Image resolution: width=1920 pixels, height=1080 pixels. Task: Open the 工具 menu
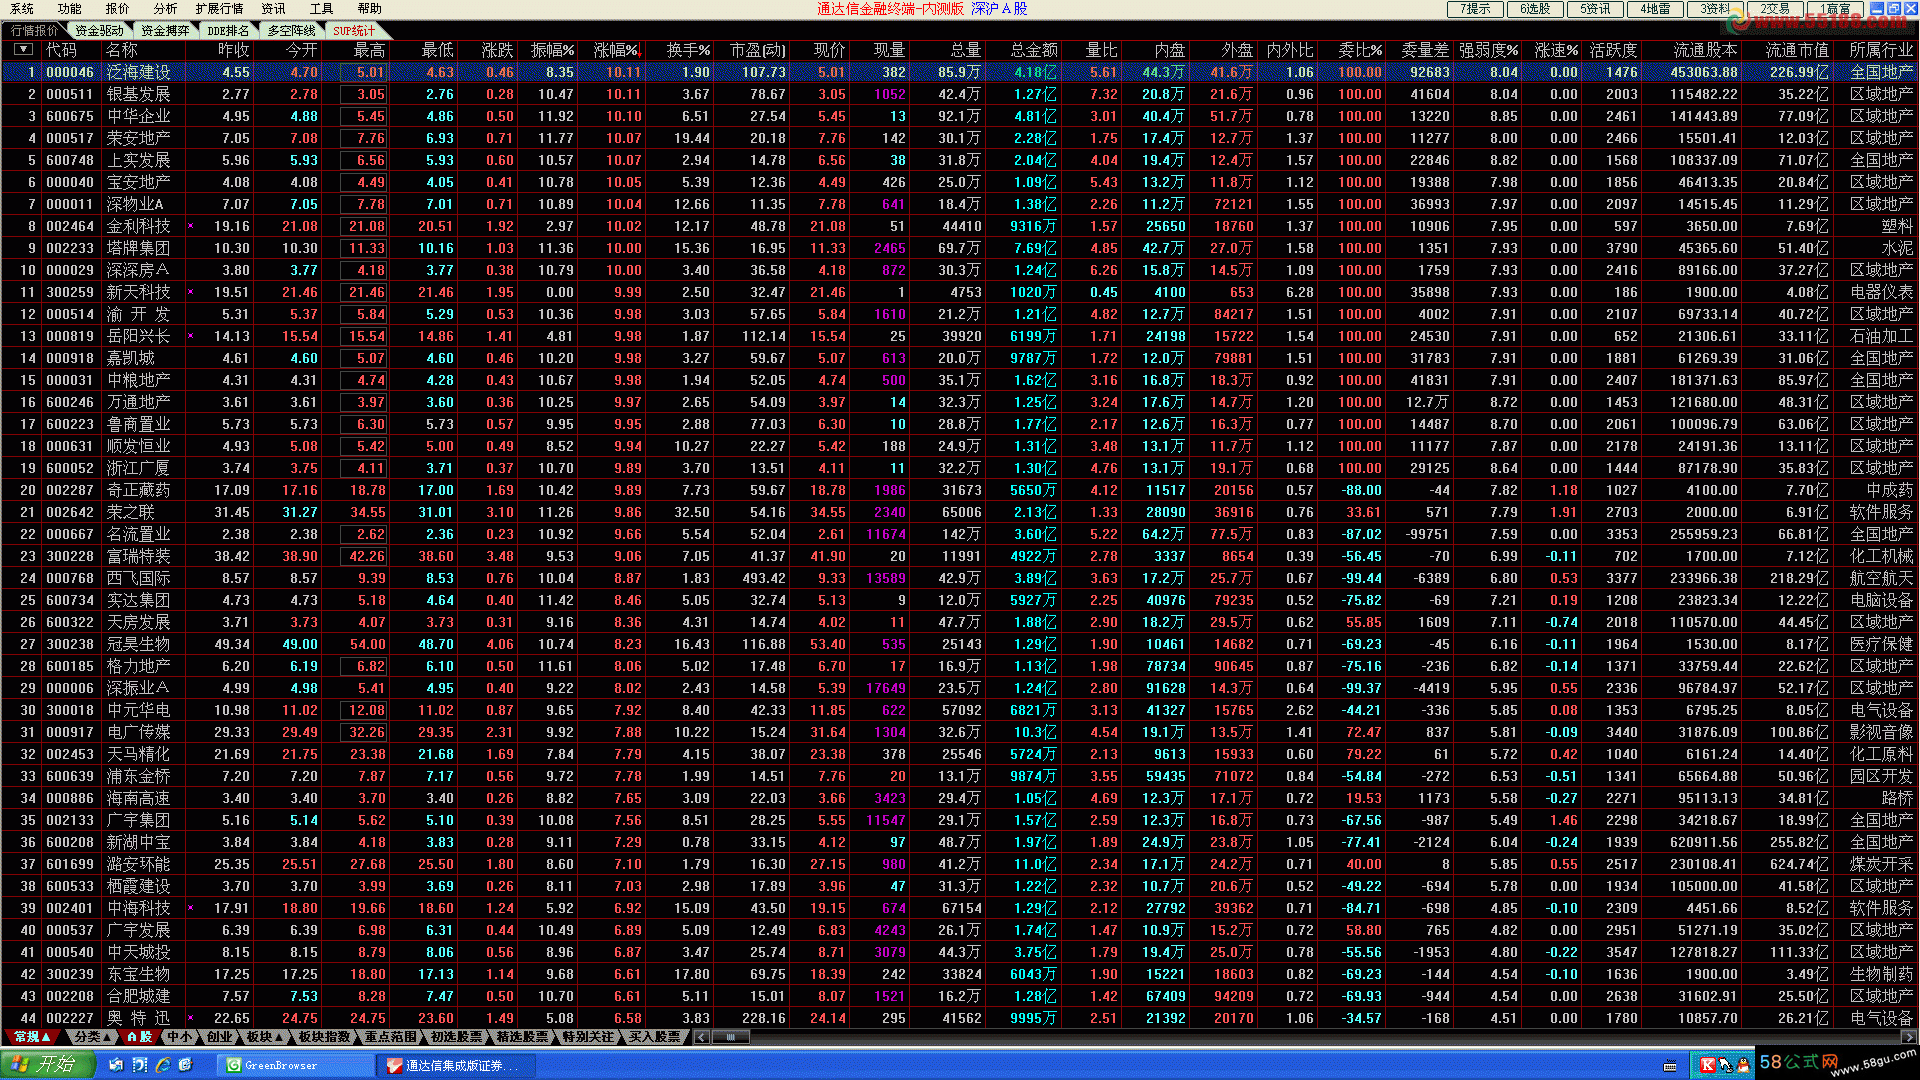pos(321,8)
